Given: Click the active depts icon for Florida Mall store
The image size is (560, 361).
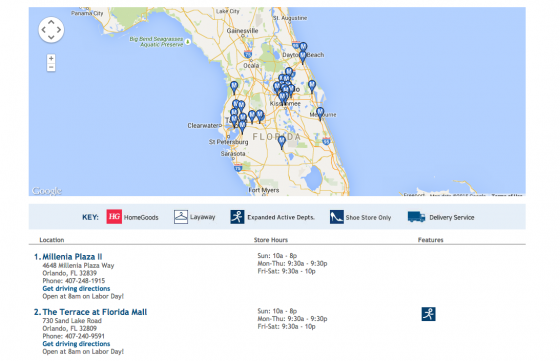Looking at the screenshot, I should (x=428, y=314).
